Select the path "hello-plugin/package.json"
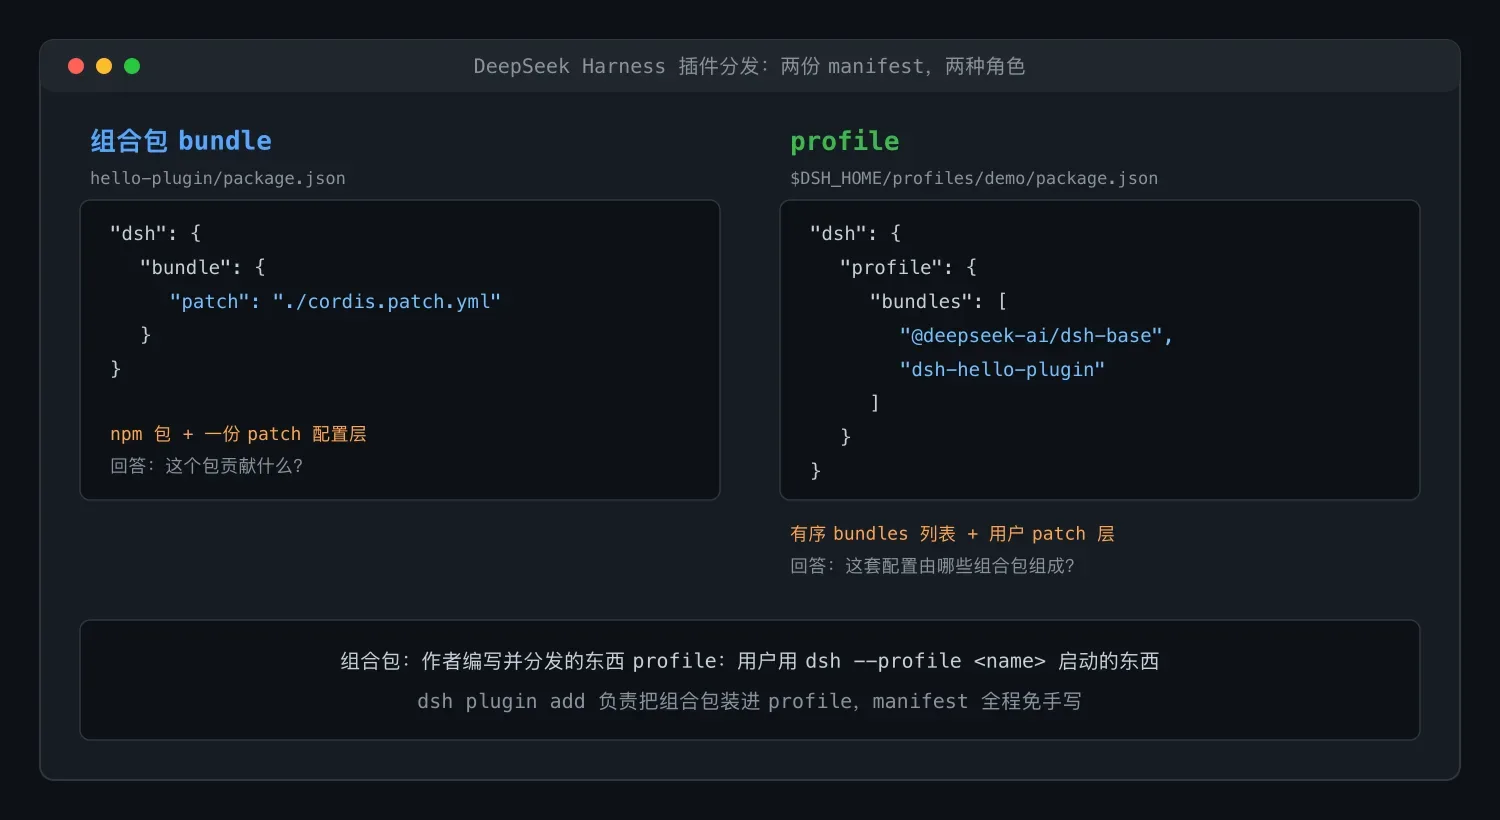The image size is (1500, 820). tap(218, 178)
